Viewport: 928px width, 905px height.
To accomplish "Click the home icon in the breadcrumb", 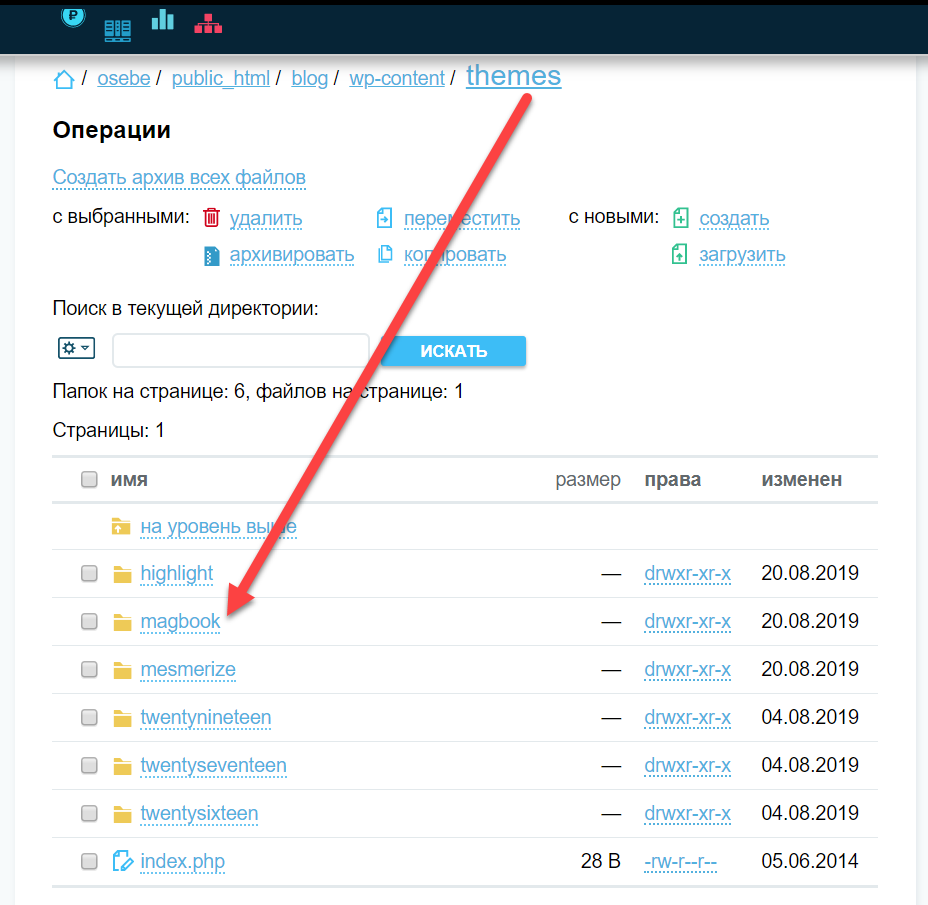I will click(x=64, y=80).
